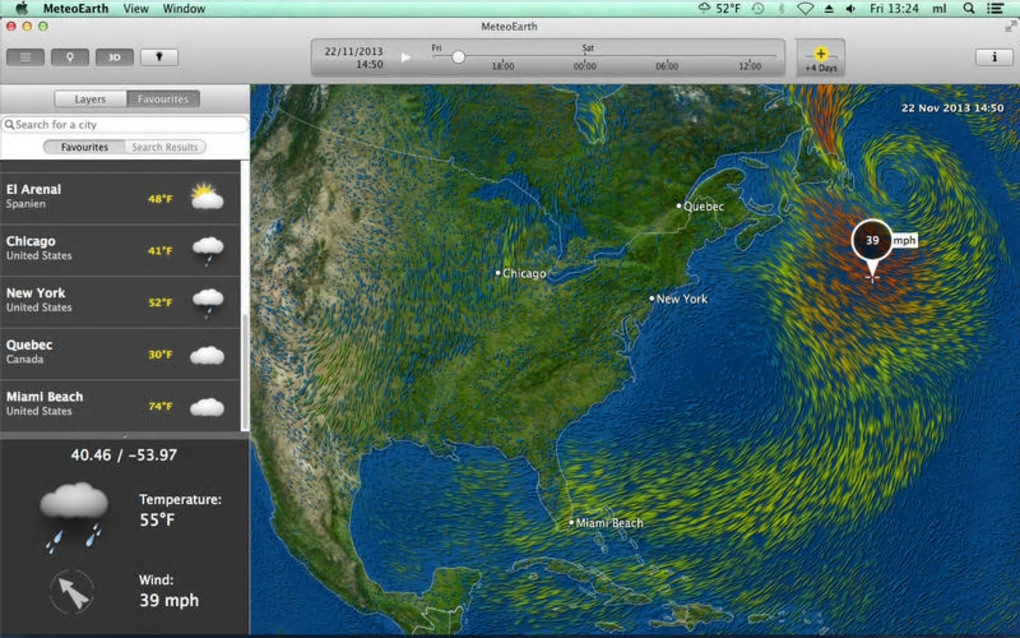
Task: Select Miami Beach in favourites list
Action: click(x=120, y=406)
